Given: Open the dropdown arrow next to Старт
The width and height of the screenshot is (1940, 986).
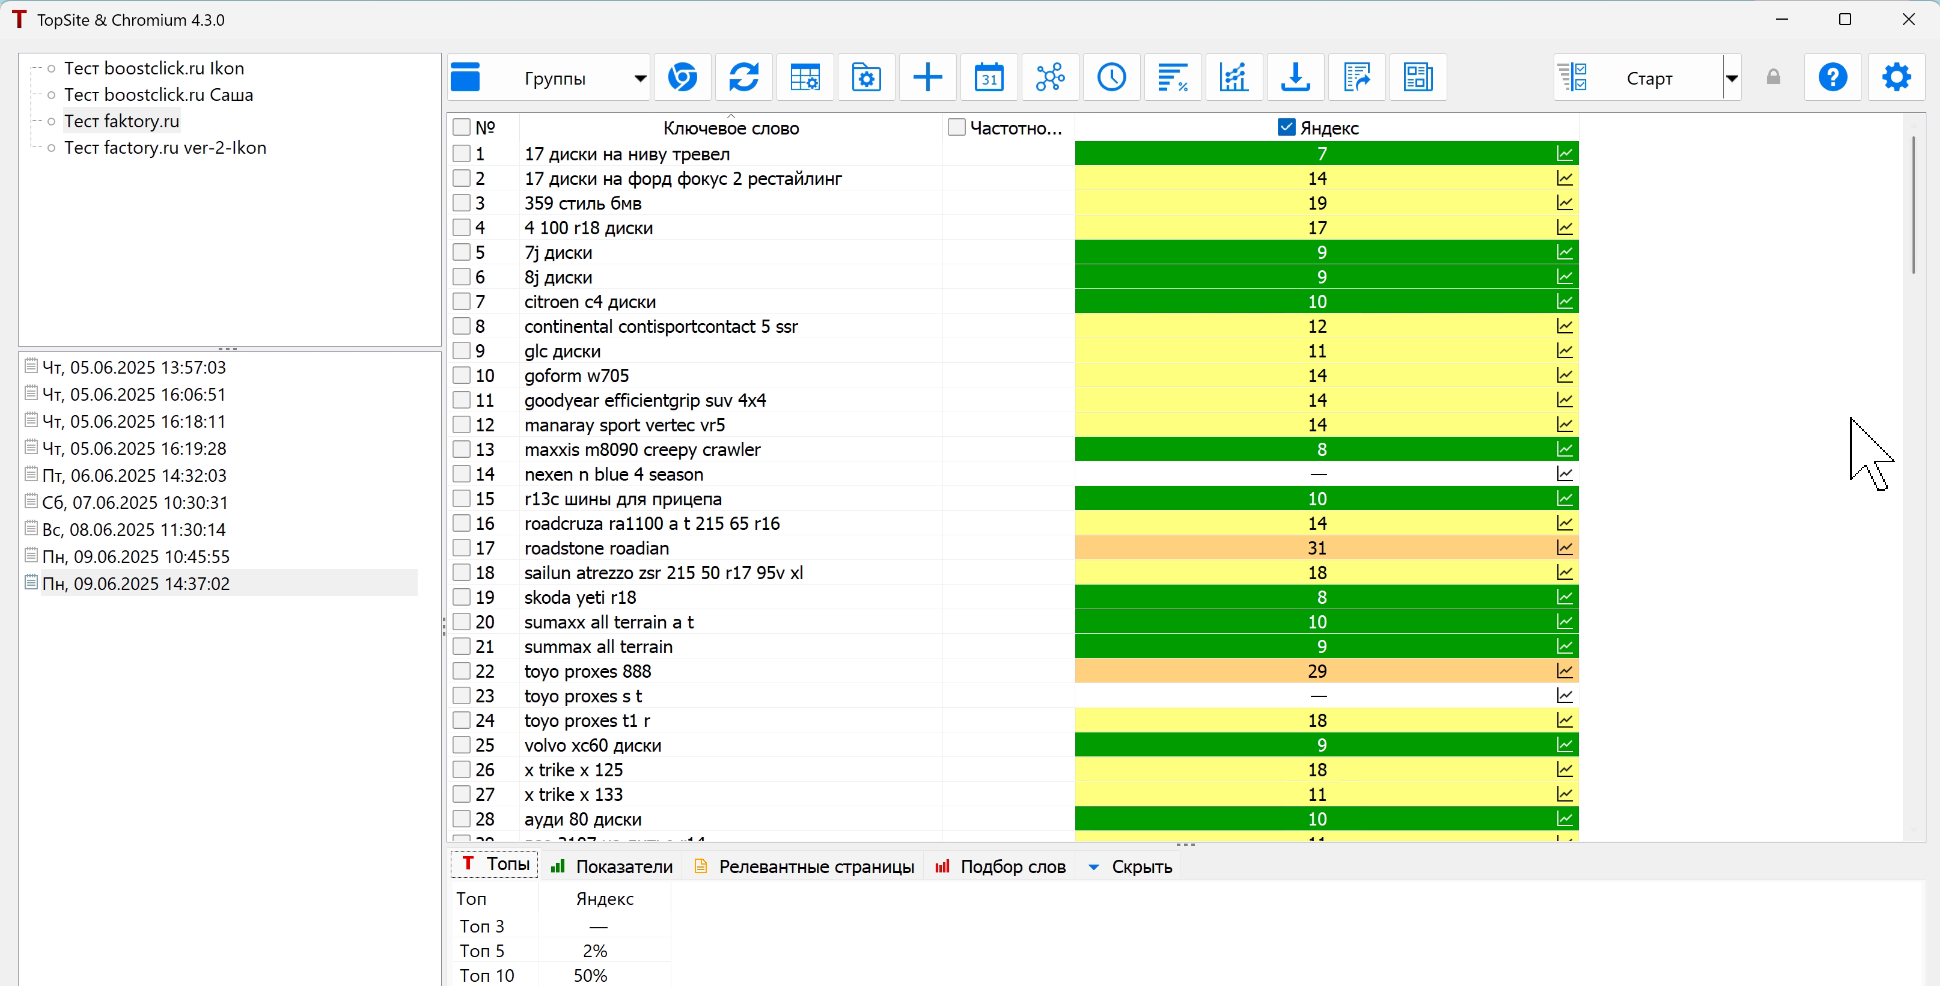Looking at the screenshot, I should tap(1731, 78).
